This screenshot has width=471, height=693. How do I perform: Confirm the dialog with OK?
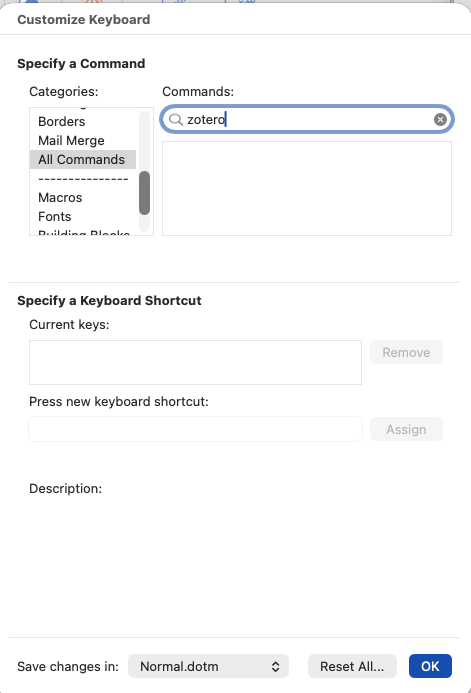point(430,666)
